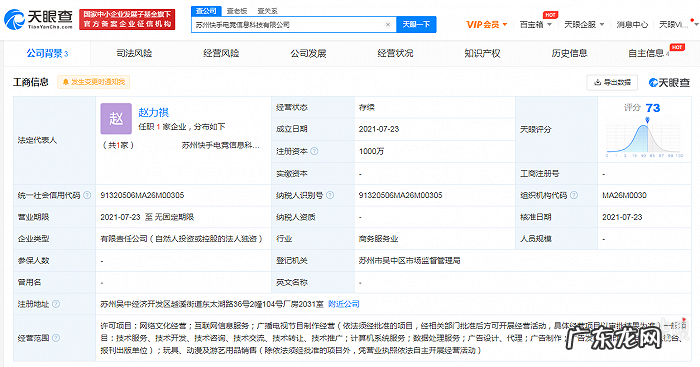Click help icon beside 注册地址
Viewport: 700px width, 367px height.
56,304
